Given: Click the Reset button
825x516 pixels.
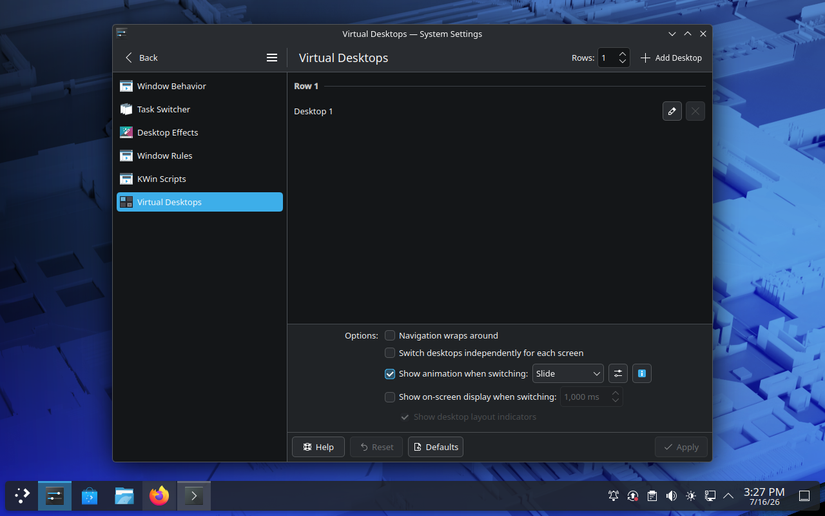Looking at the screenshot, I should point(376,447).
